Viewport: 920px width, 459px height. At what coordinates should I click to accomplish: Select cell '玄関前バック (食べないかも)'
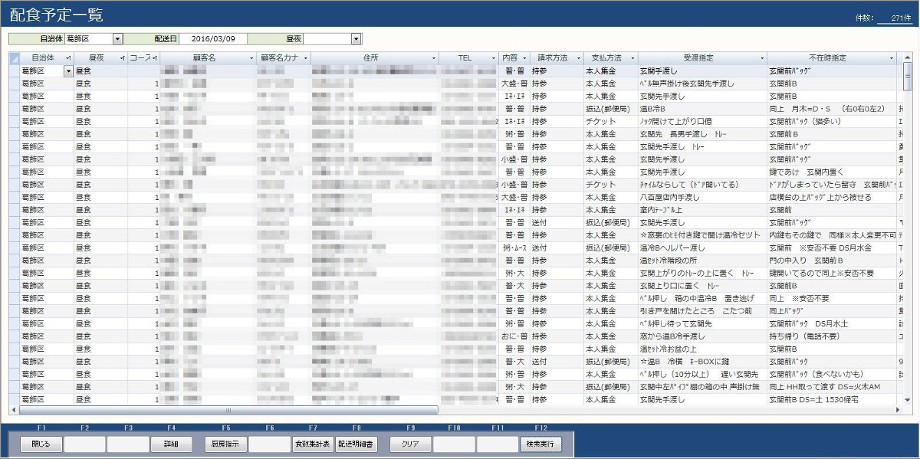pos(832,374)
